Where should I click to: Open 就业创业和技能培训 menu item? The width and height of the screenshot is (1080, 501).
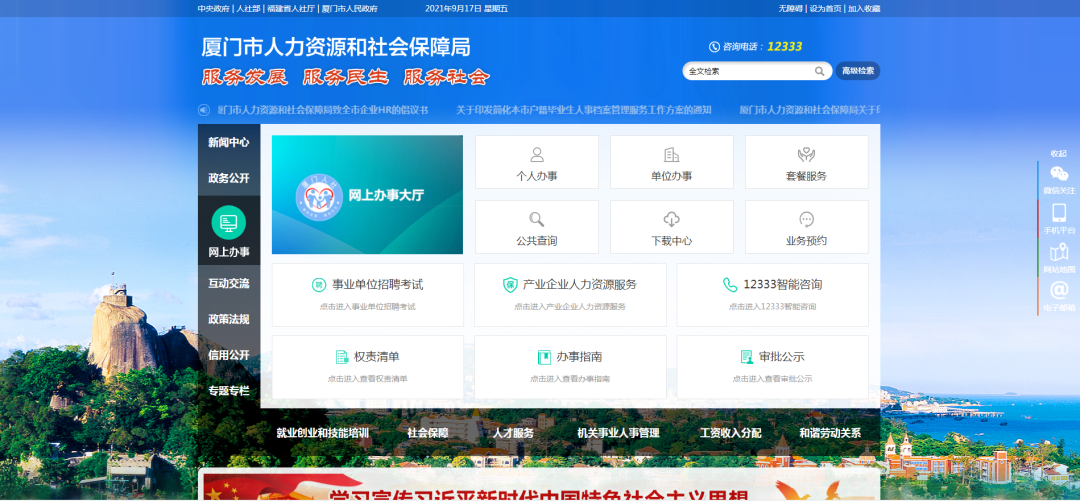322,433
